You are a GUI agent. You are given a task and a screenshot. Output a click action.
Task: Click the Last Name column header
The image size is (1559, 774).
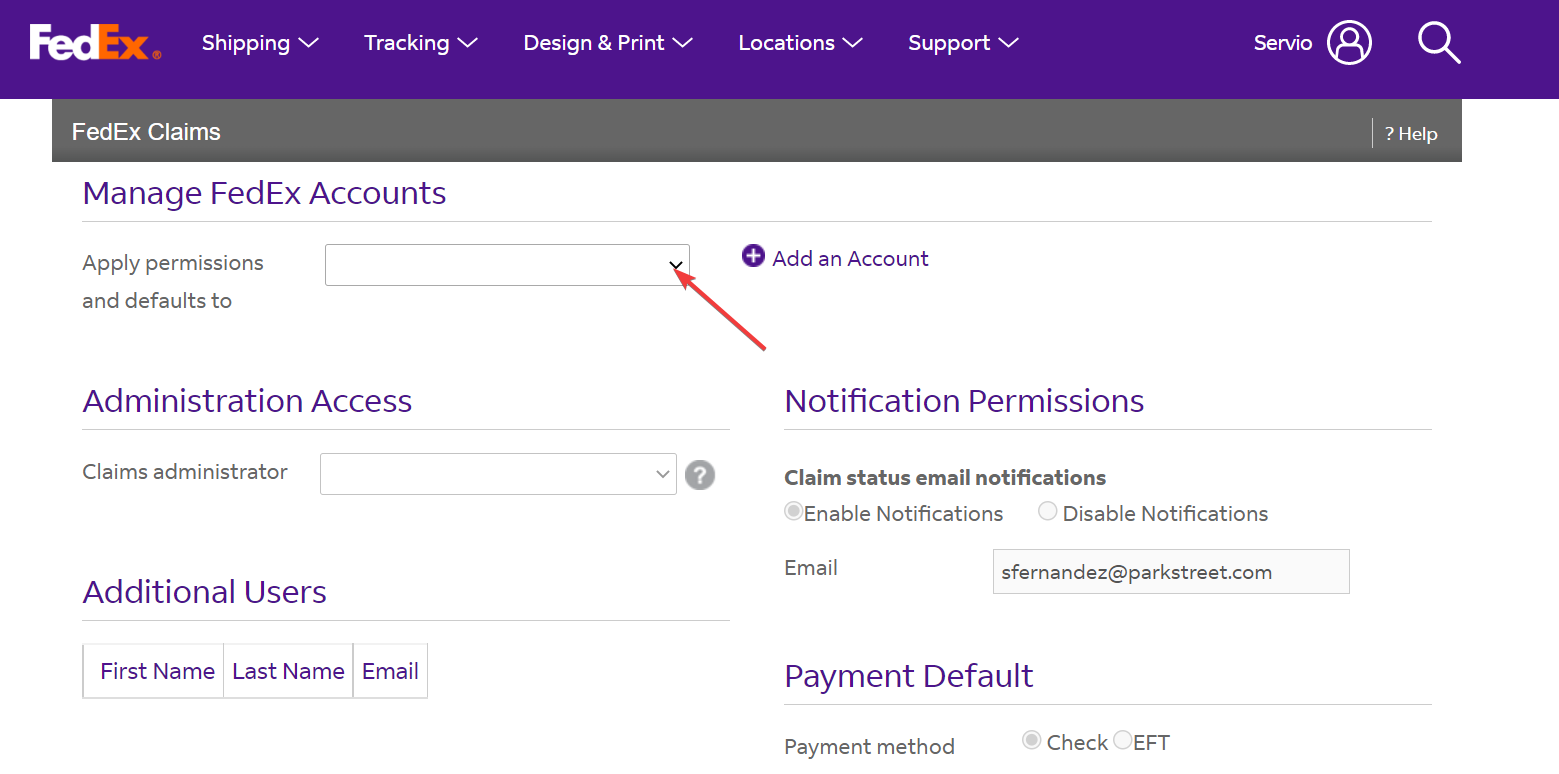[288, 671]
